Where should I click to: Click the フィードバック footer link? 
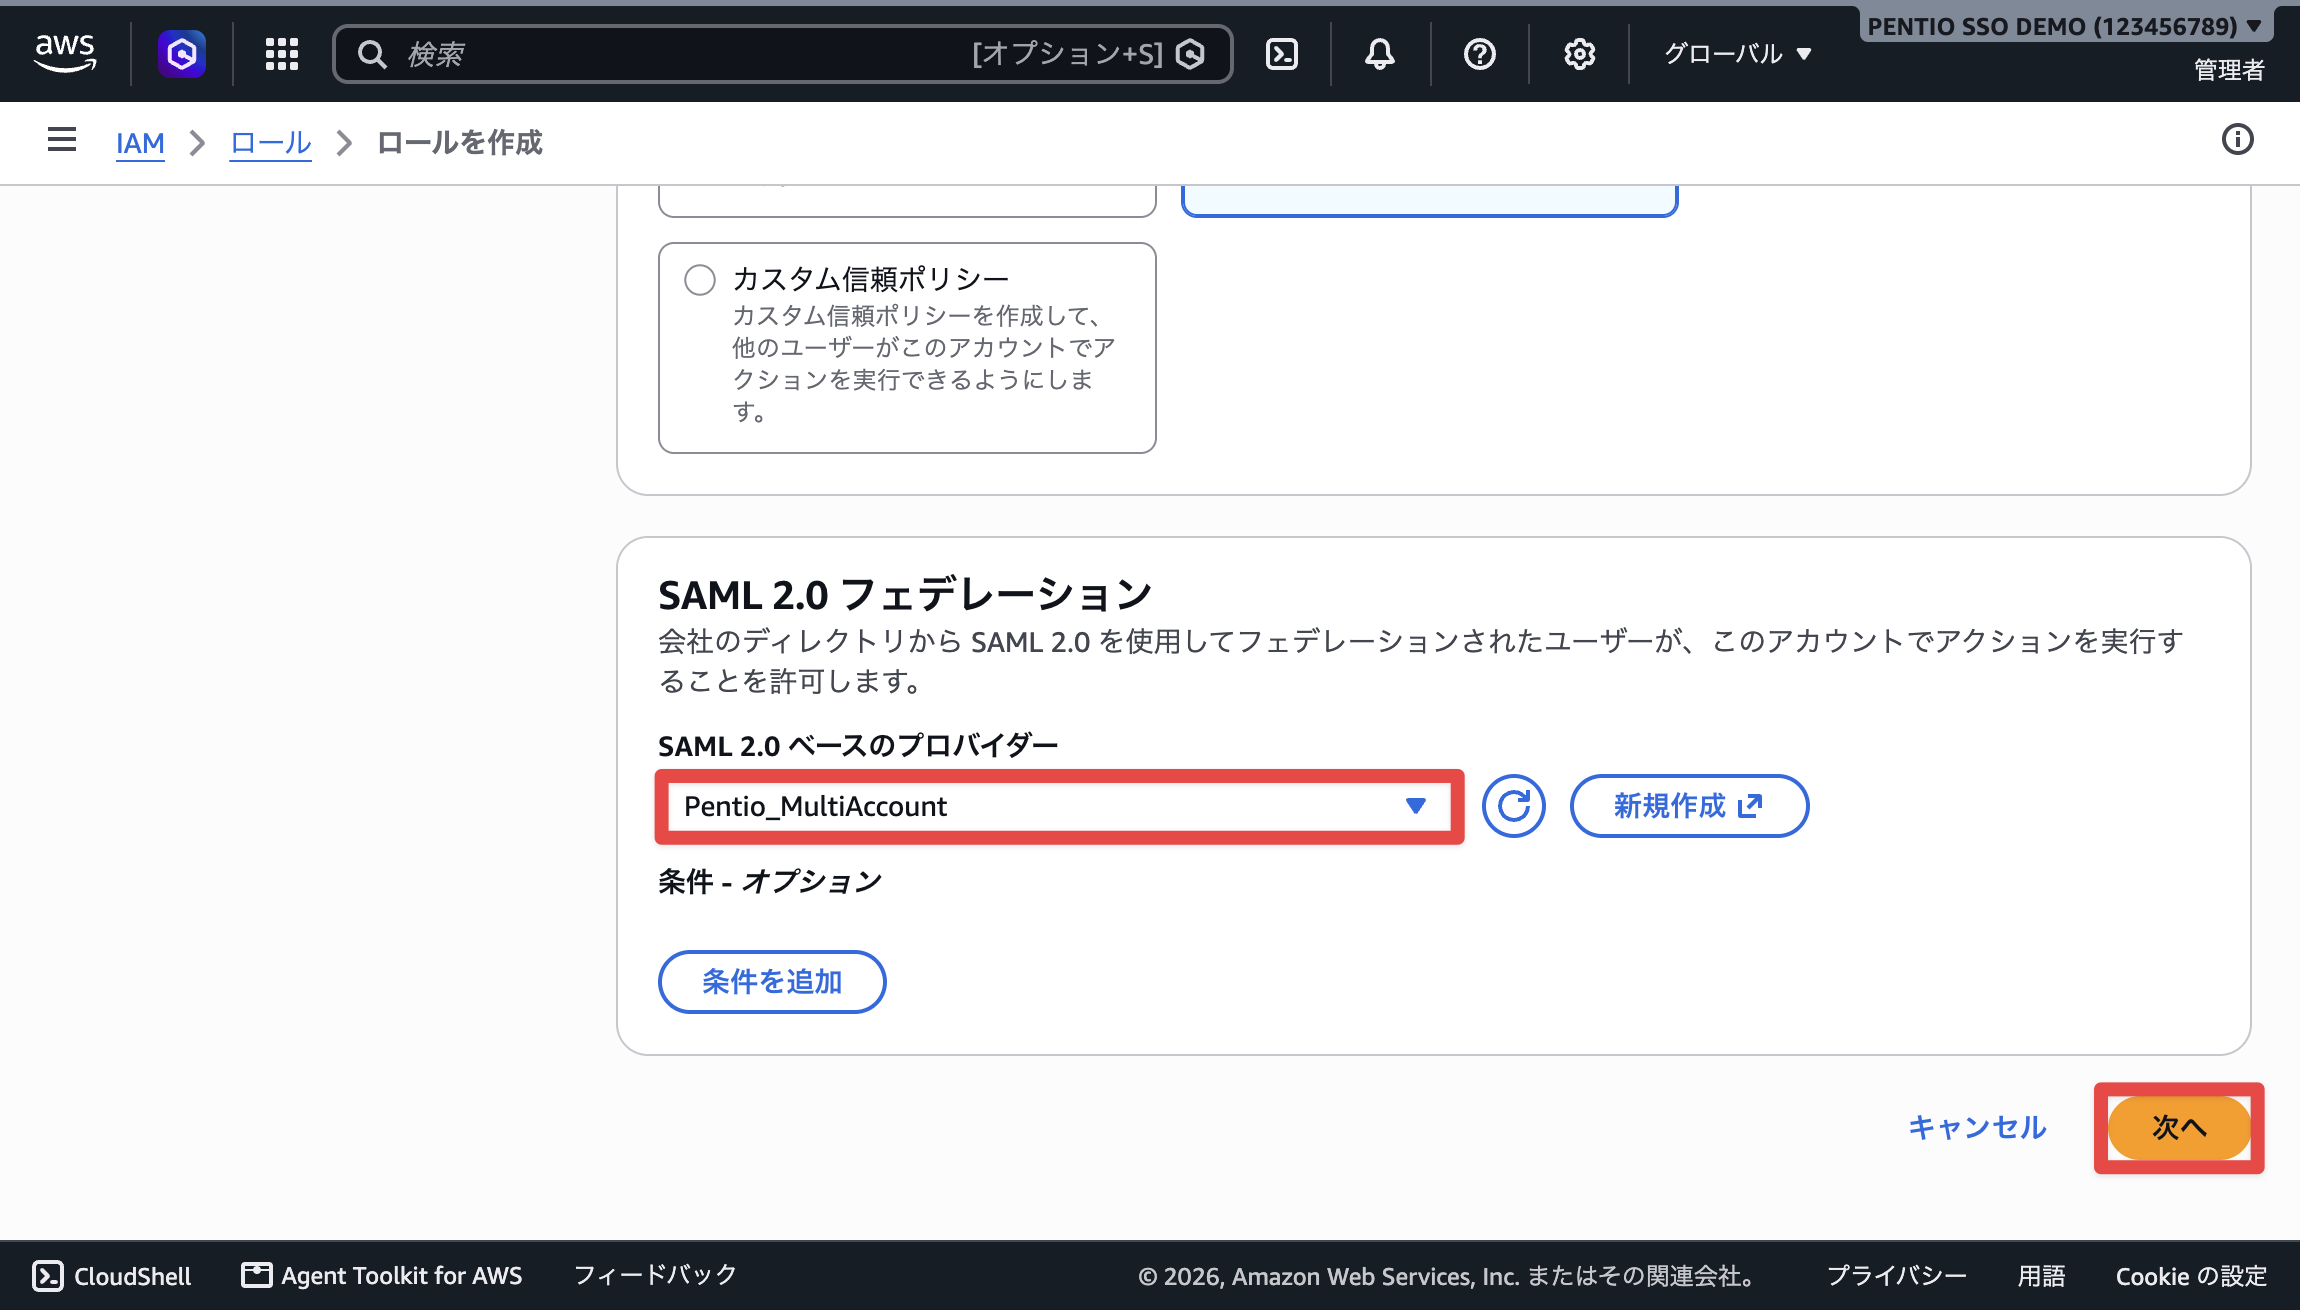[x=655, y=1275]
